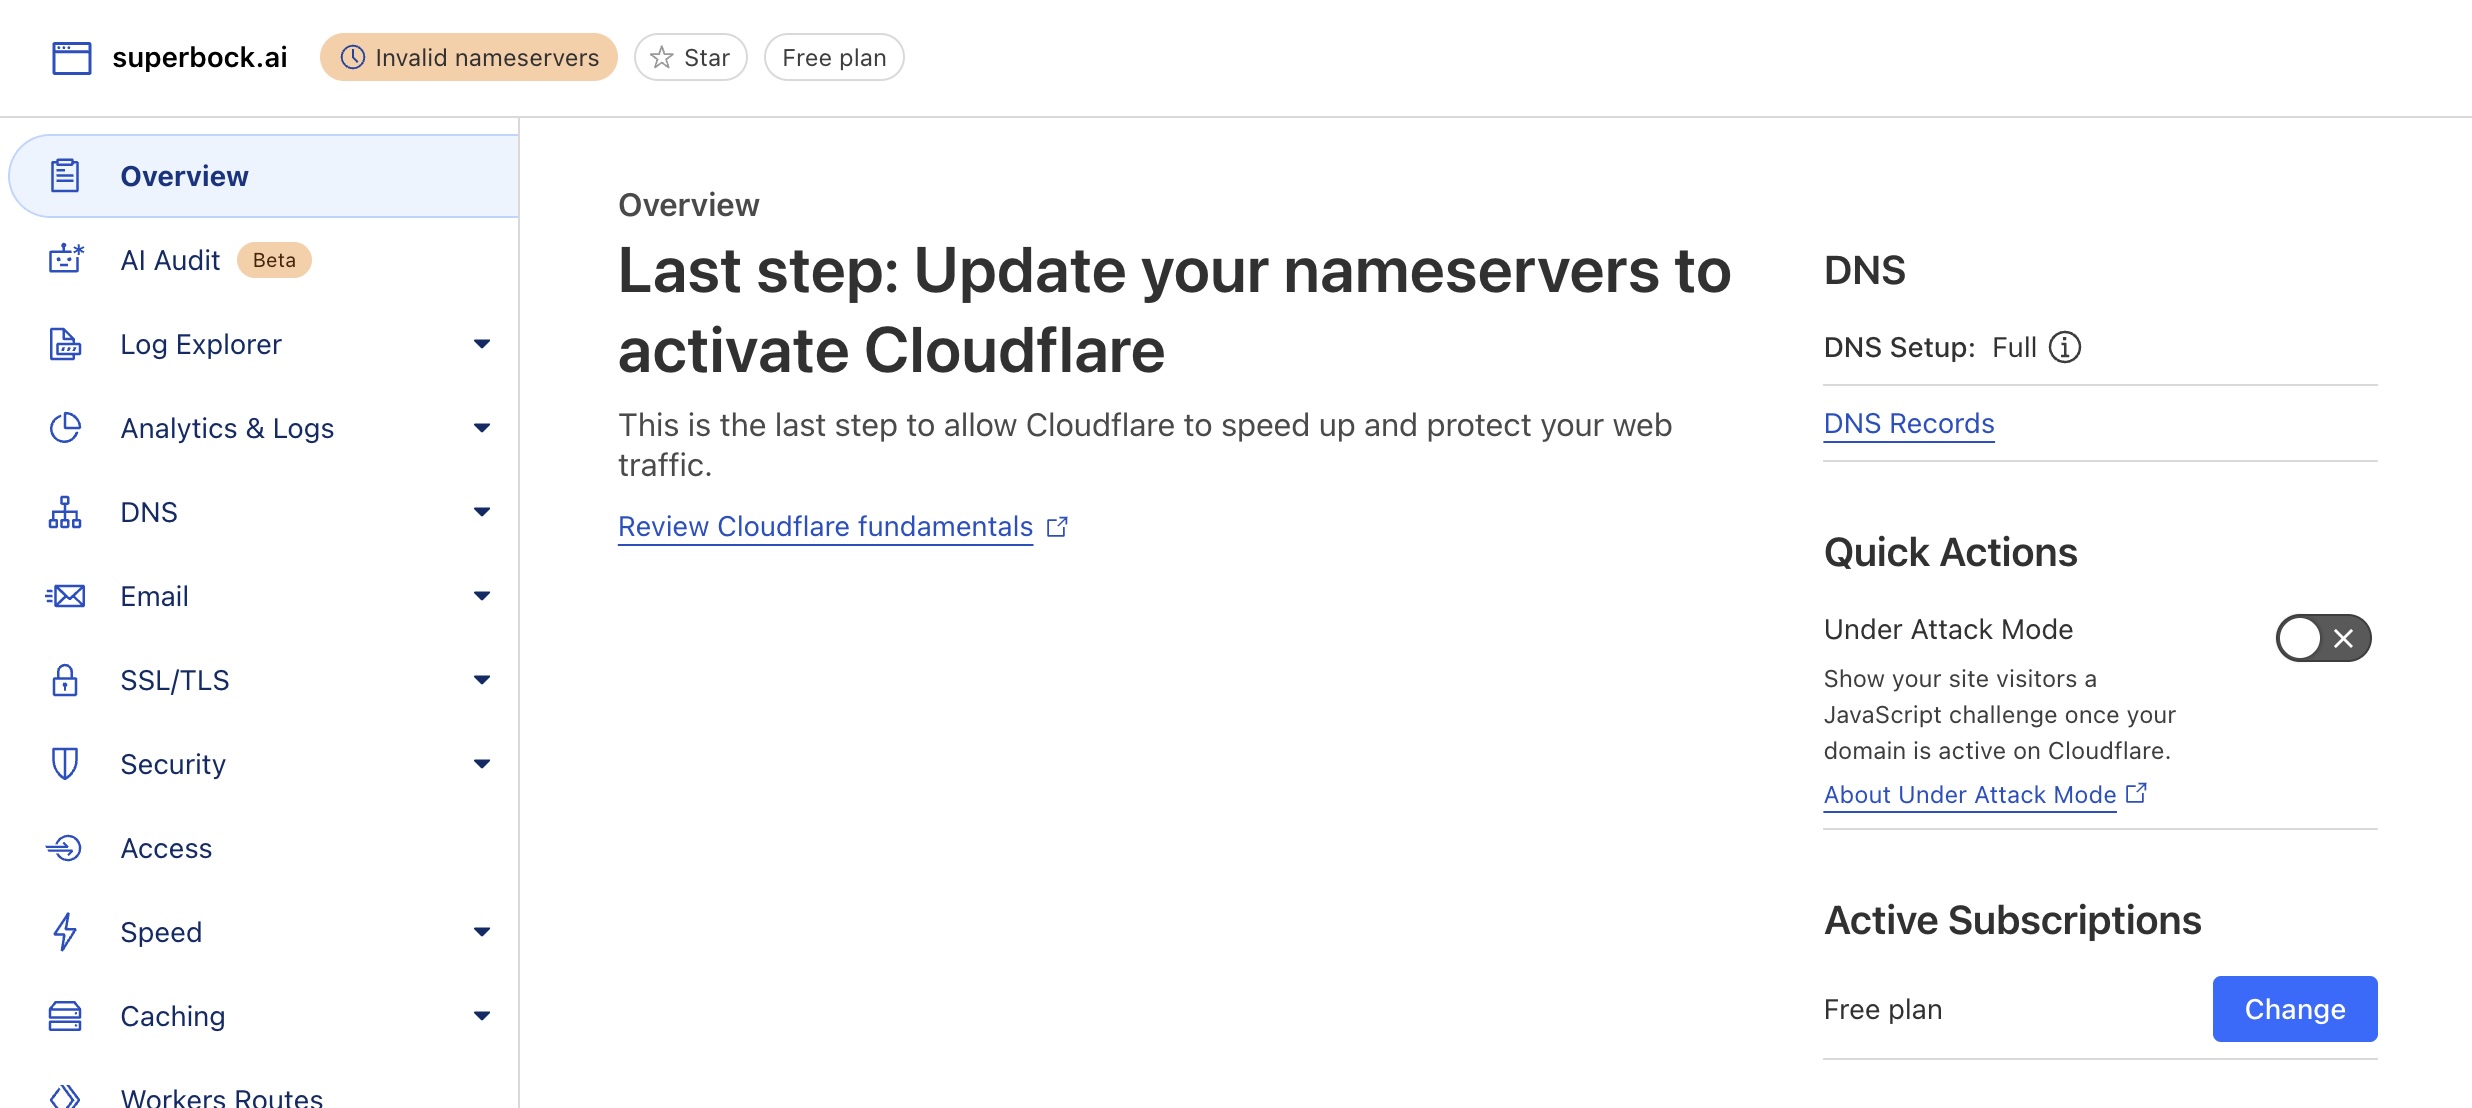
Task: Click the Analytics & Logs pie chart icon
Action: click(x=65, y=428)
